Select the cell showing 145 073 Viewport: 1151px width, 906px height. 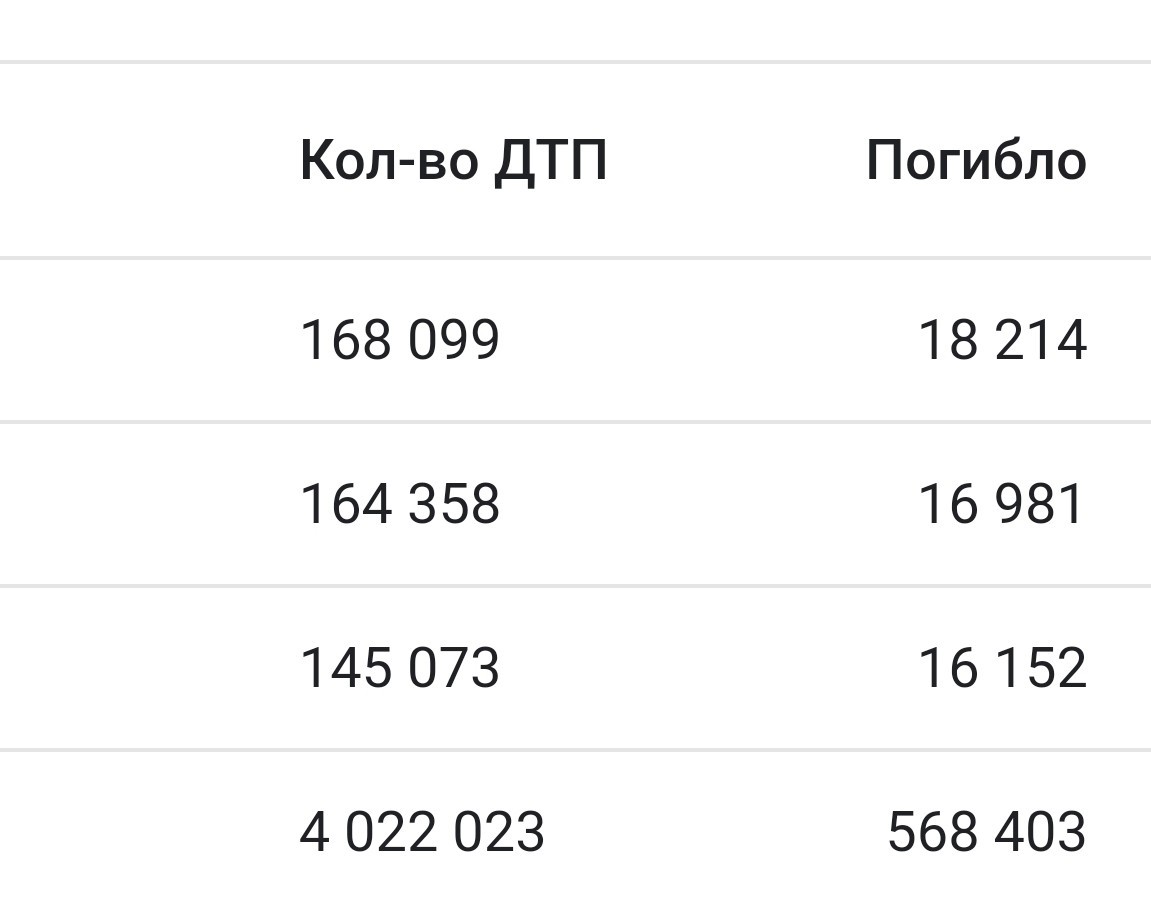(400, 668)
